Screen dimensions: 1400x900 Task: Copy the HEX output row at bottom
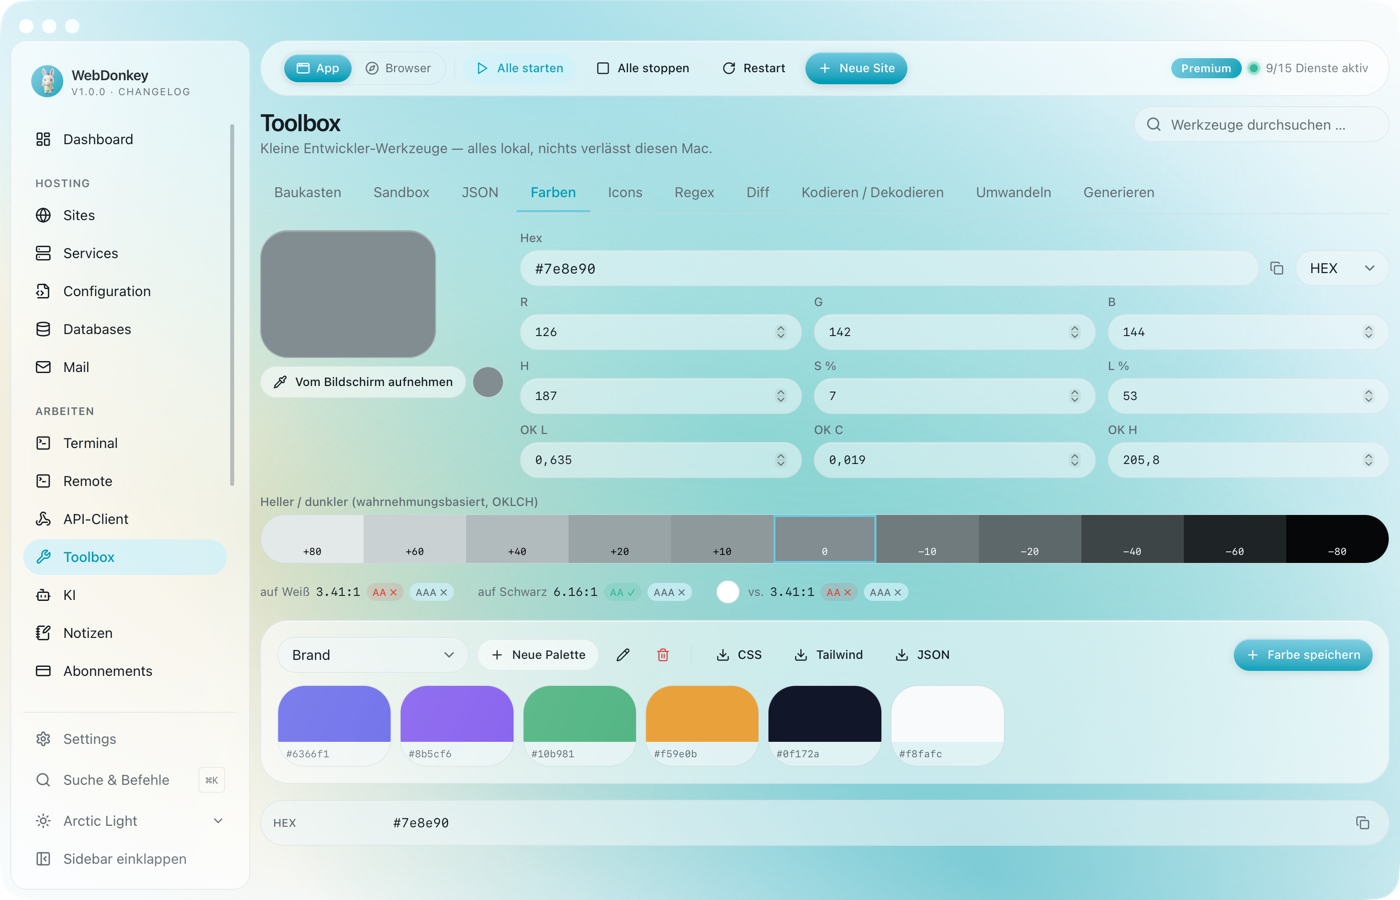click(x=1362, y=823)
